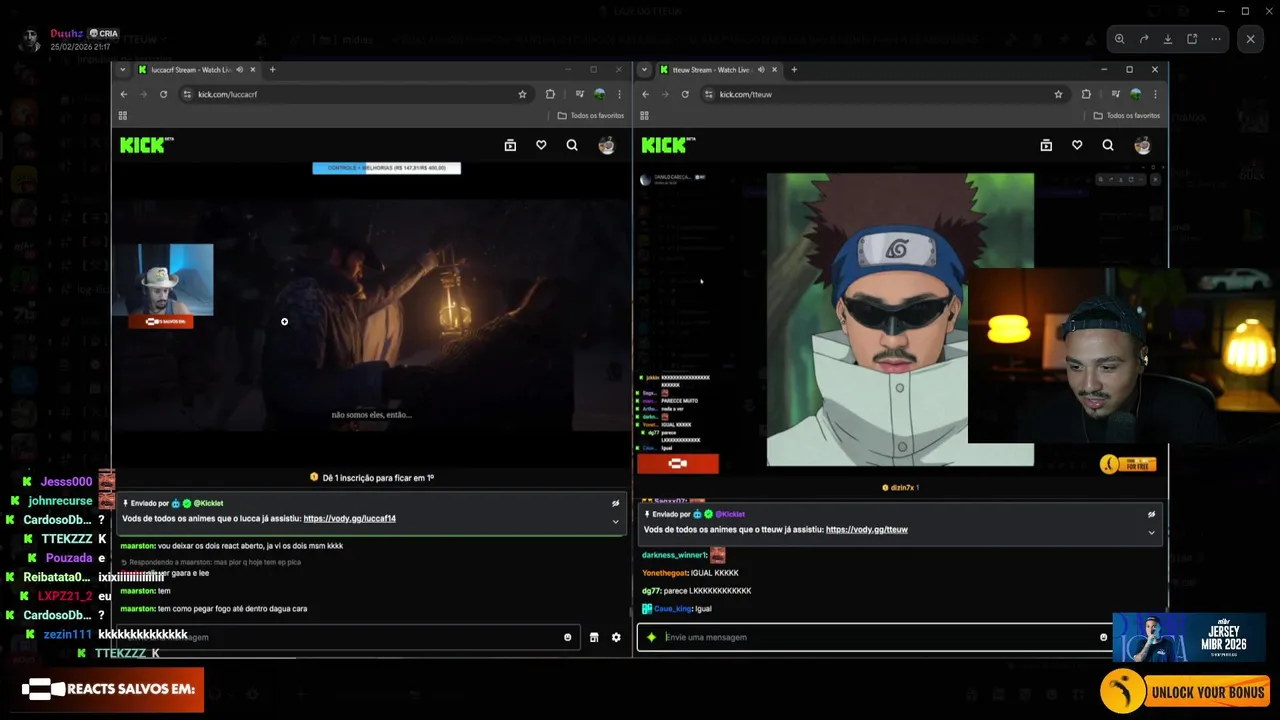Screen dimensions: 1280x720
Task: Open emoji picker in luccacrf chat
Action: pos(567,637)
